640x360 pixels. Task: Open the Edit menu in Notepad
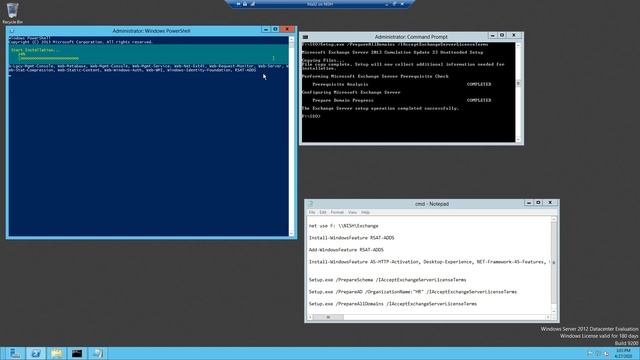323,212
